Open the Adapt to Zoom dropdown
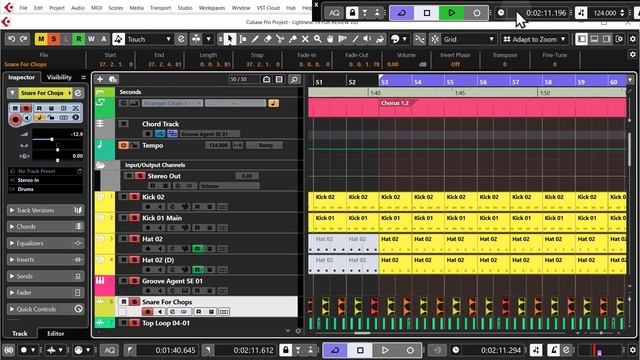Image resolution: width=640 pixels, height=360 pixels. [x=535, y=39]
